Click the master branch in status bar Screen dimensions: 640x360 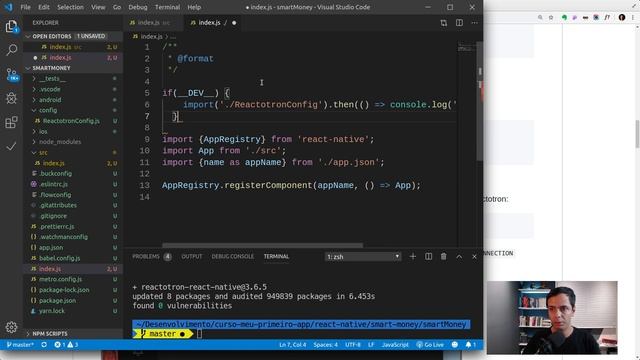[x=20, y=345]
